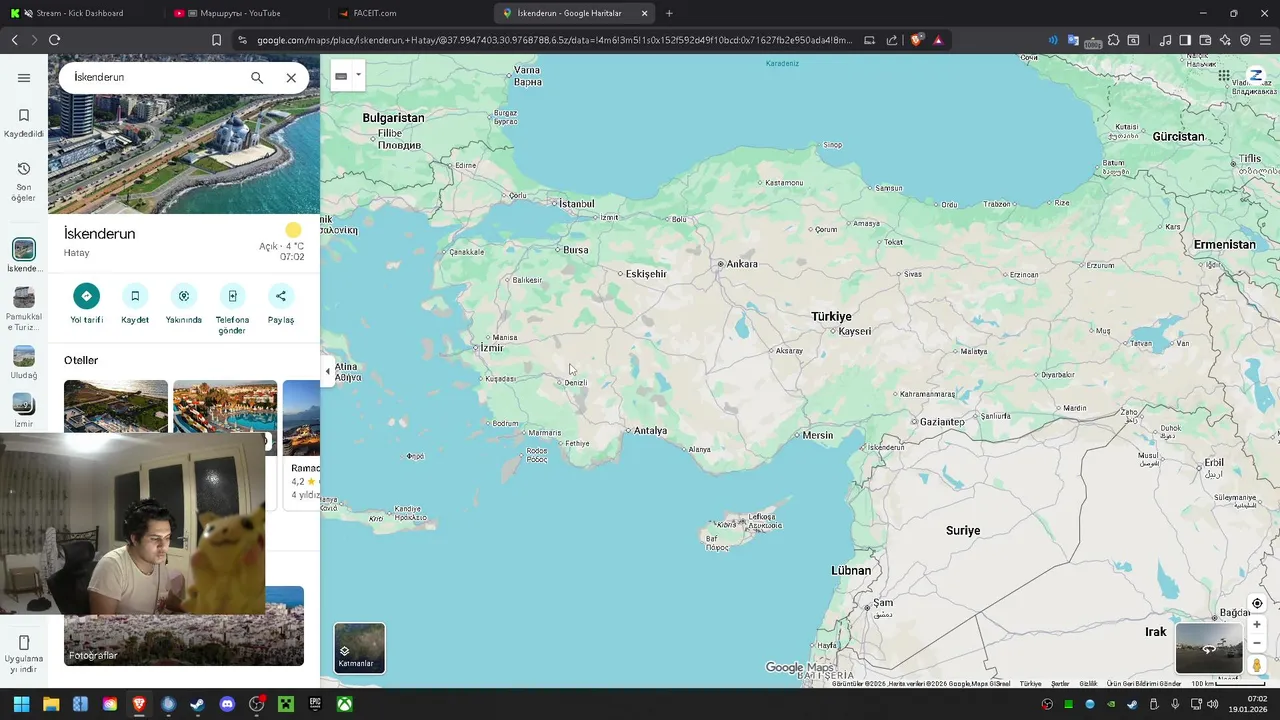This screenshot has width=1280, height=720.
Task: Open the Street View preview thumbnail
Action: tap(1209, 648)
